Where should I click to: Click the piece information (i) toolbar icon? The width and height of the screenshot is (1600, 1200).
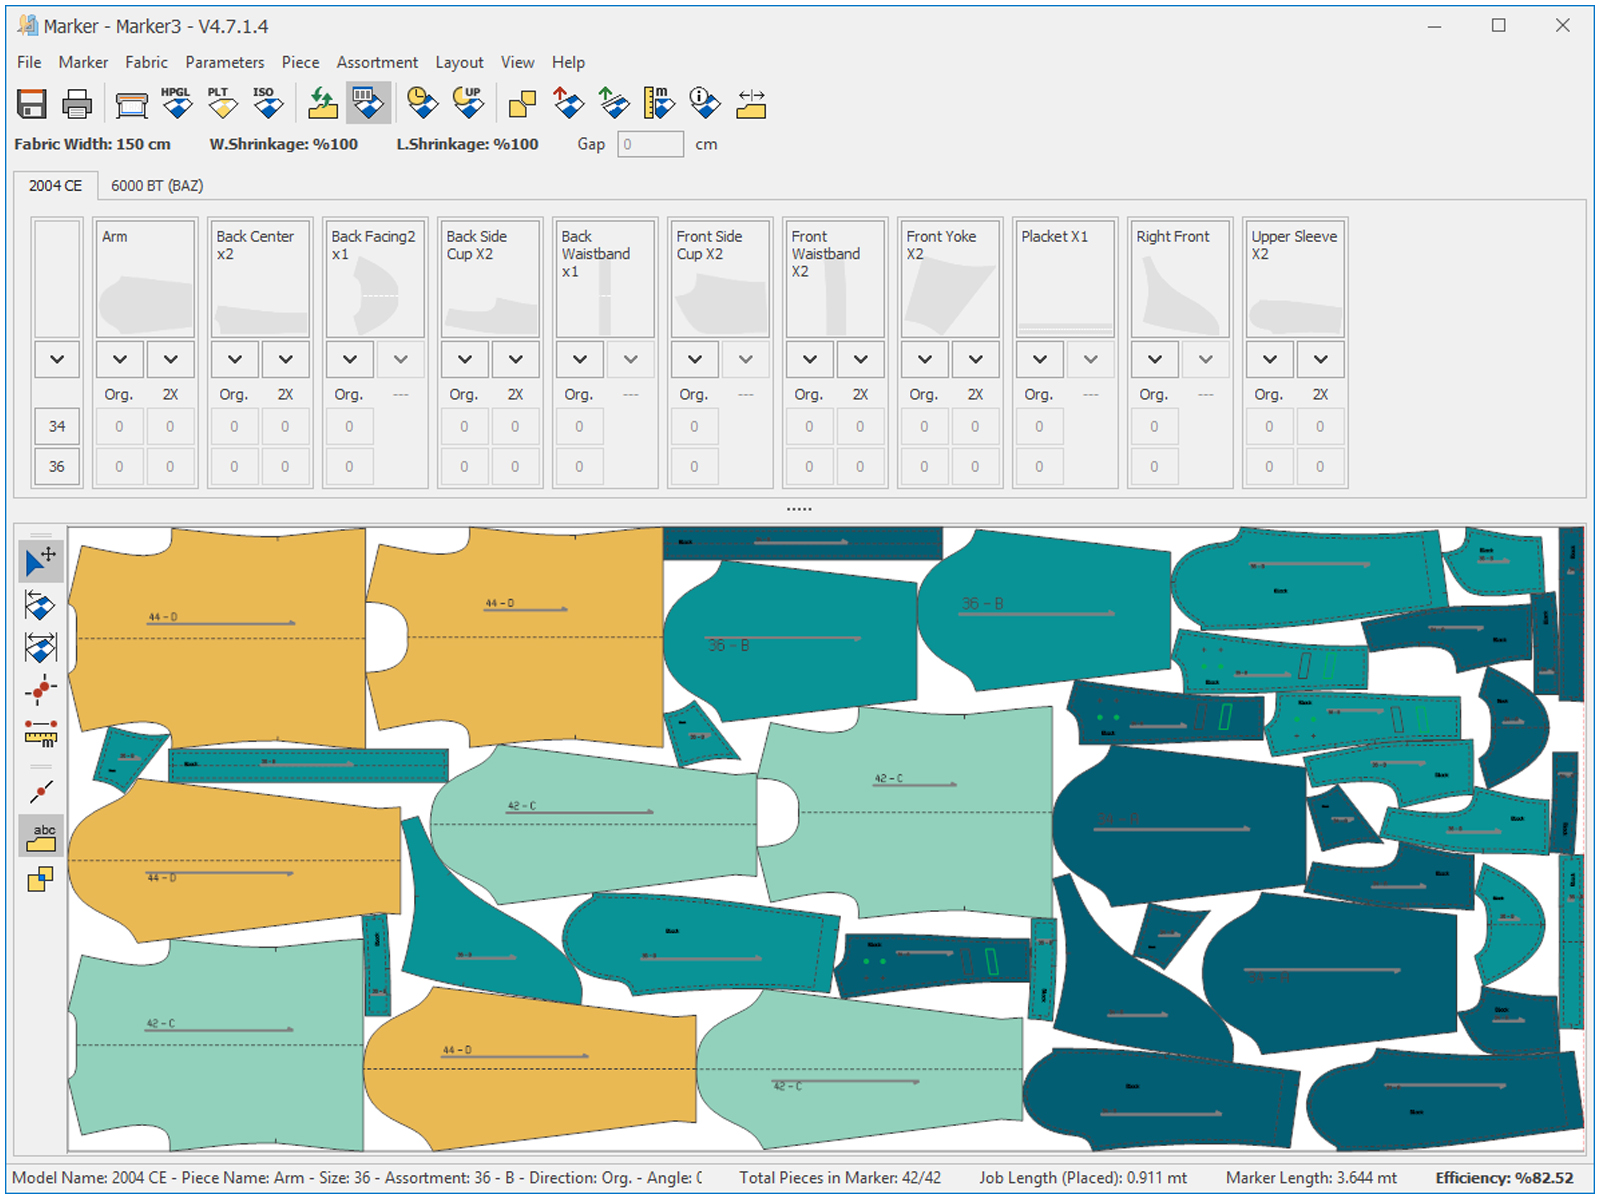pos(704,103)
